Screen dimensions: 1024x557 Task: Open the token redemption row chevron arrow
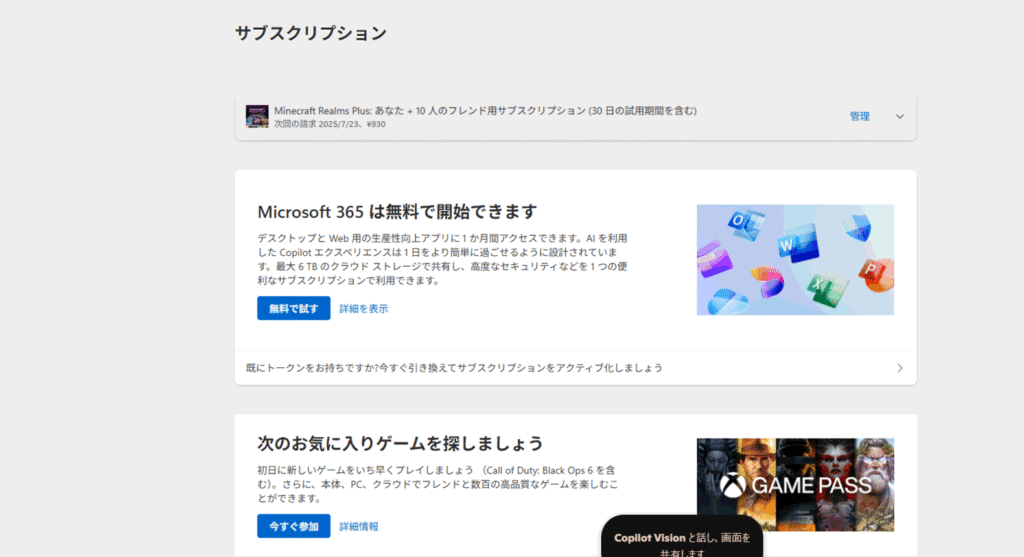pos(900,368)
